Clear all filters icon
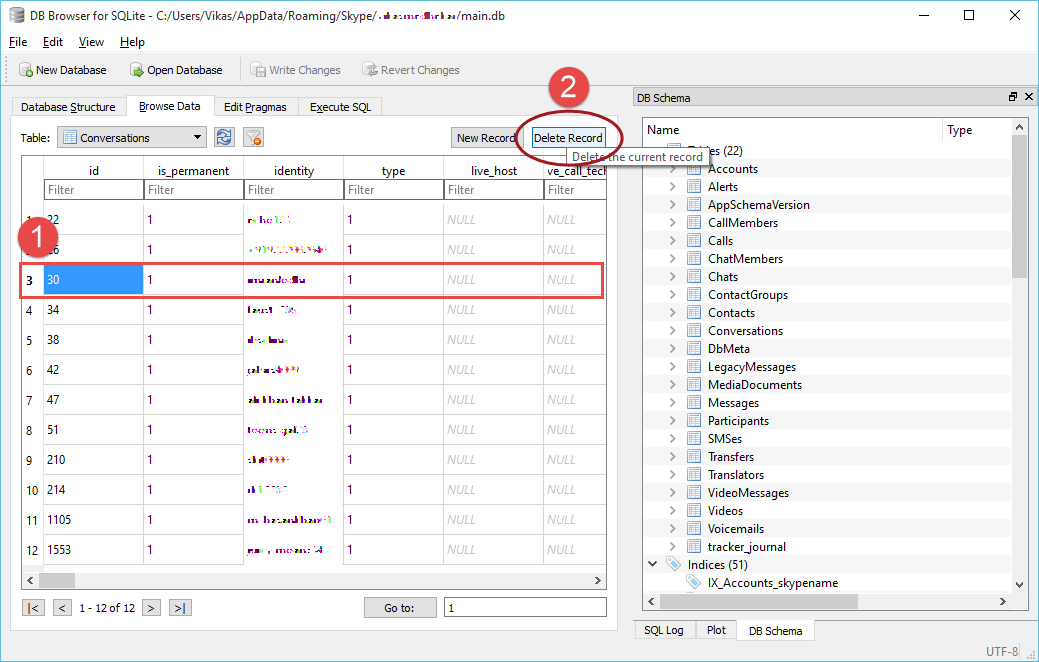 [x=254, y=138]
